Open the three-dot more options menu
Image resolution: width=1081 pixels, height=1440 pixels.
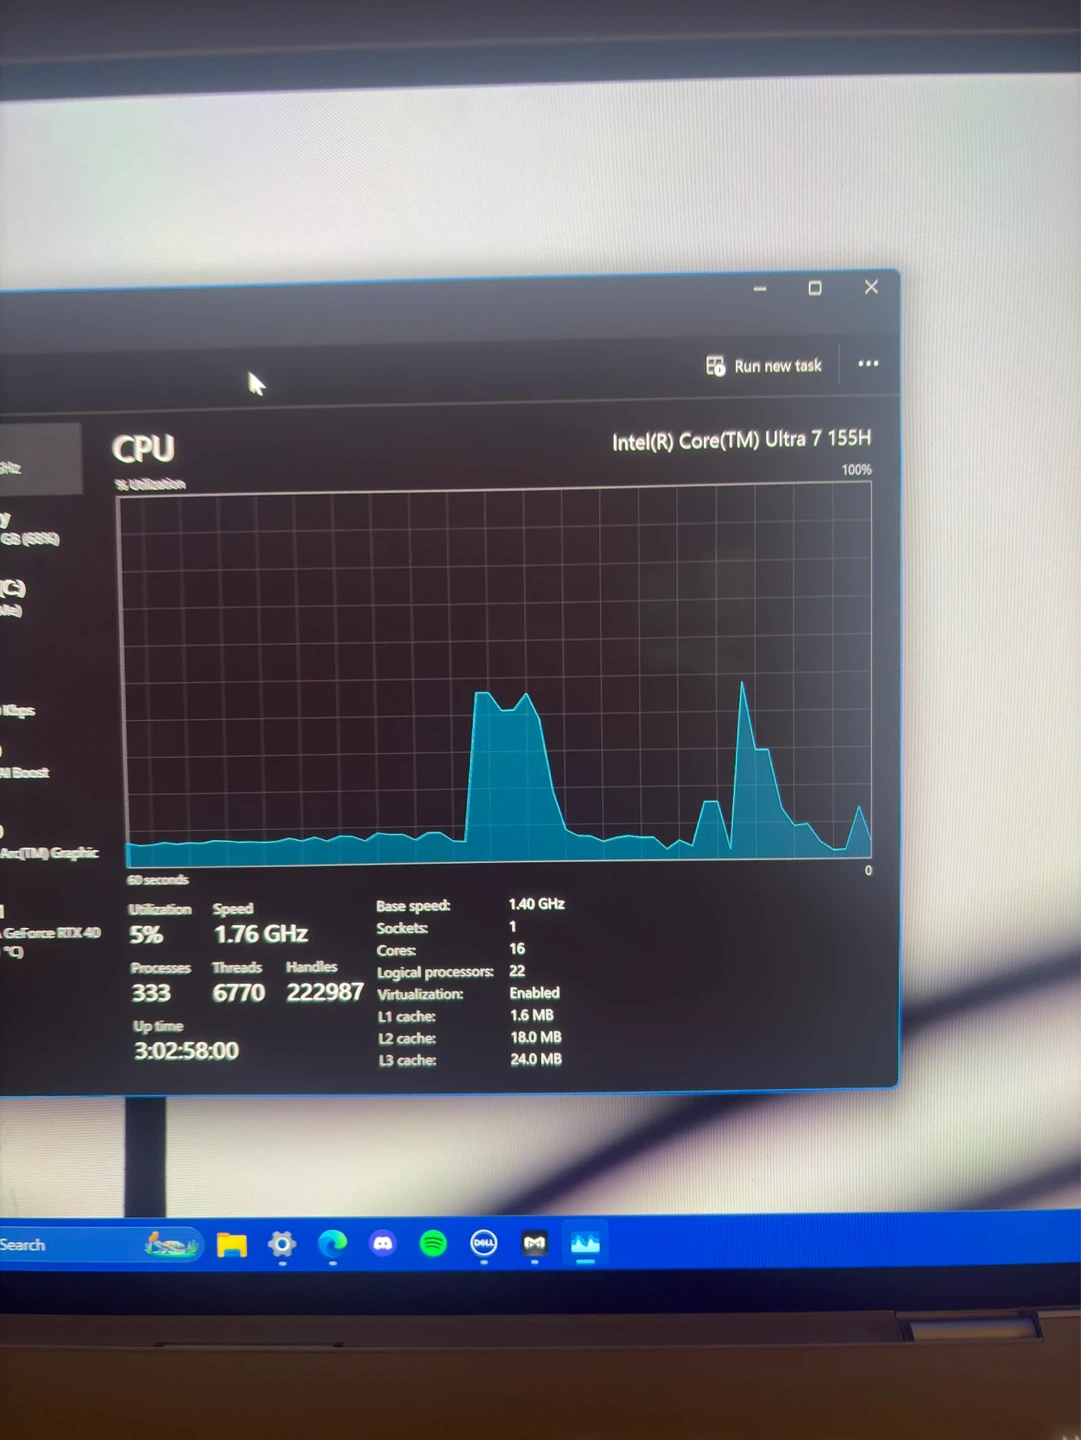[868, 364]
